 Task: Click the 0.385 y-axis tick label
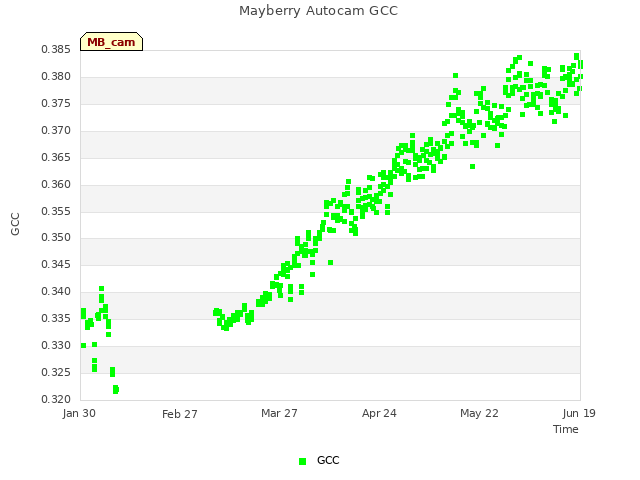pos(56,50)
